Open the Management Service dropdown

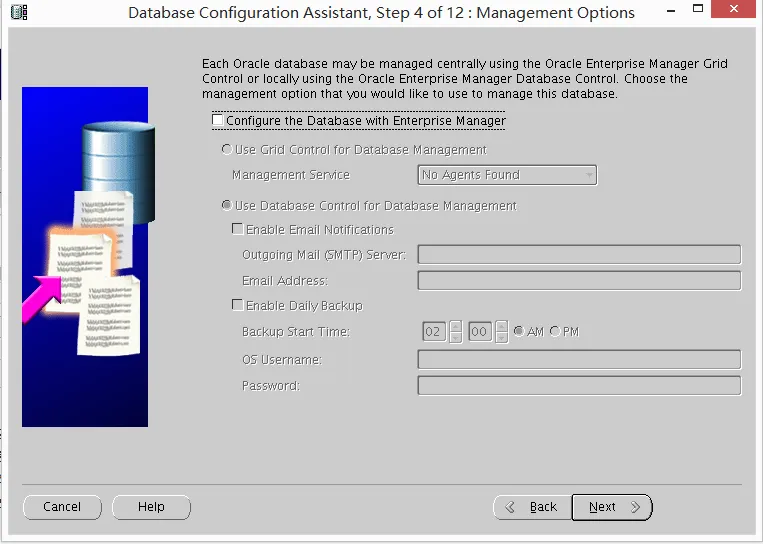tap(507, 175)
